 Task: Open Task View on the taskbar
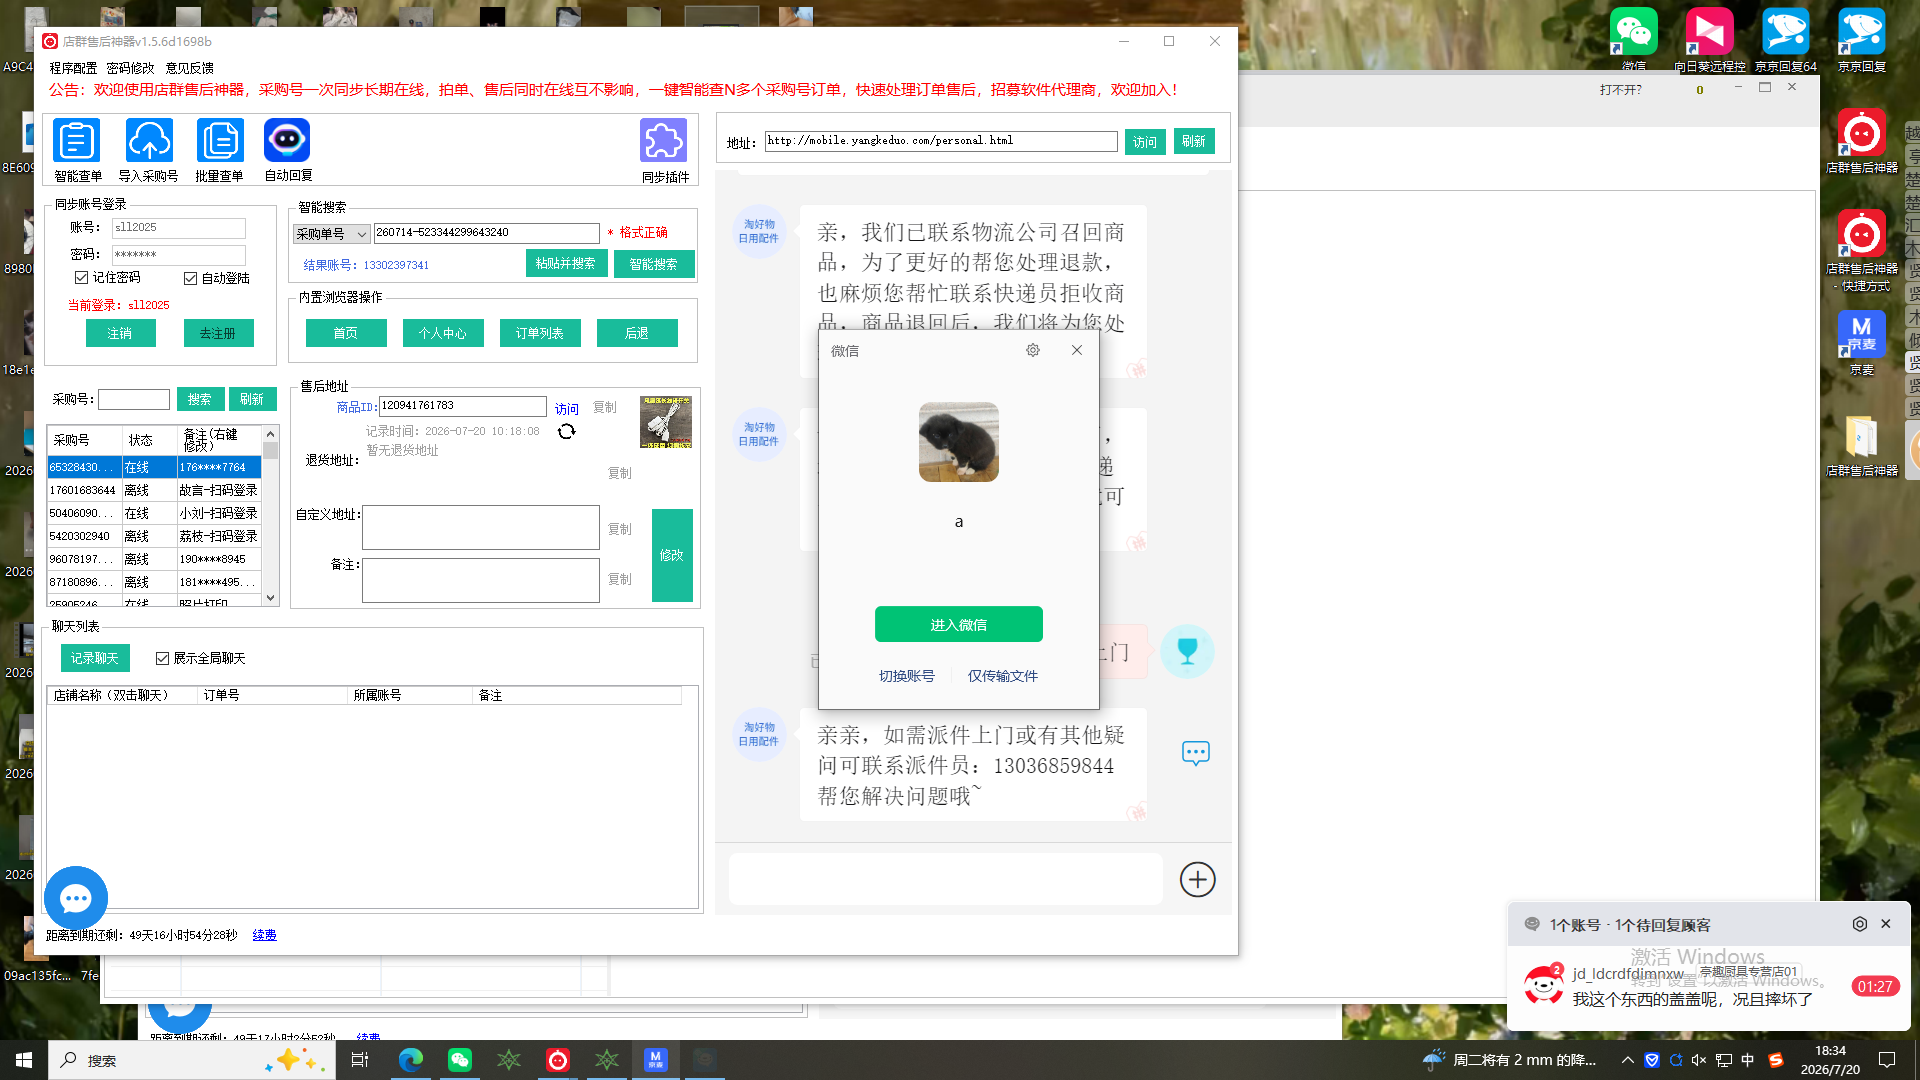(x=360, y=1060)
